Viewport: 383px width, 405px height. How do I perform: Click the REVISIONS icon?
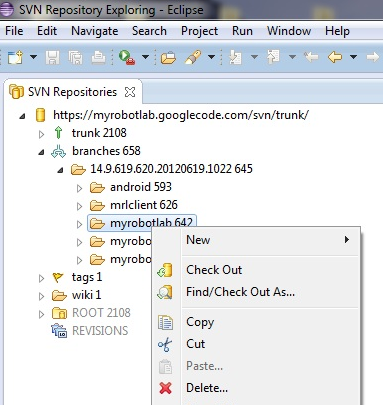pyautogui.click(x=59, y=331)
